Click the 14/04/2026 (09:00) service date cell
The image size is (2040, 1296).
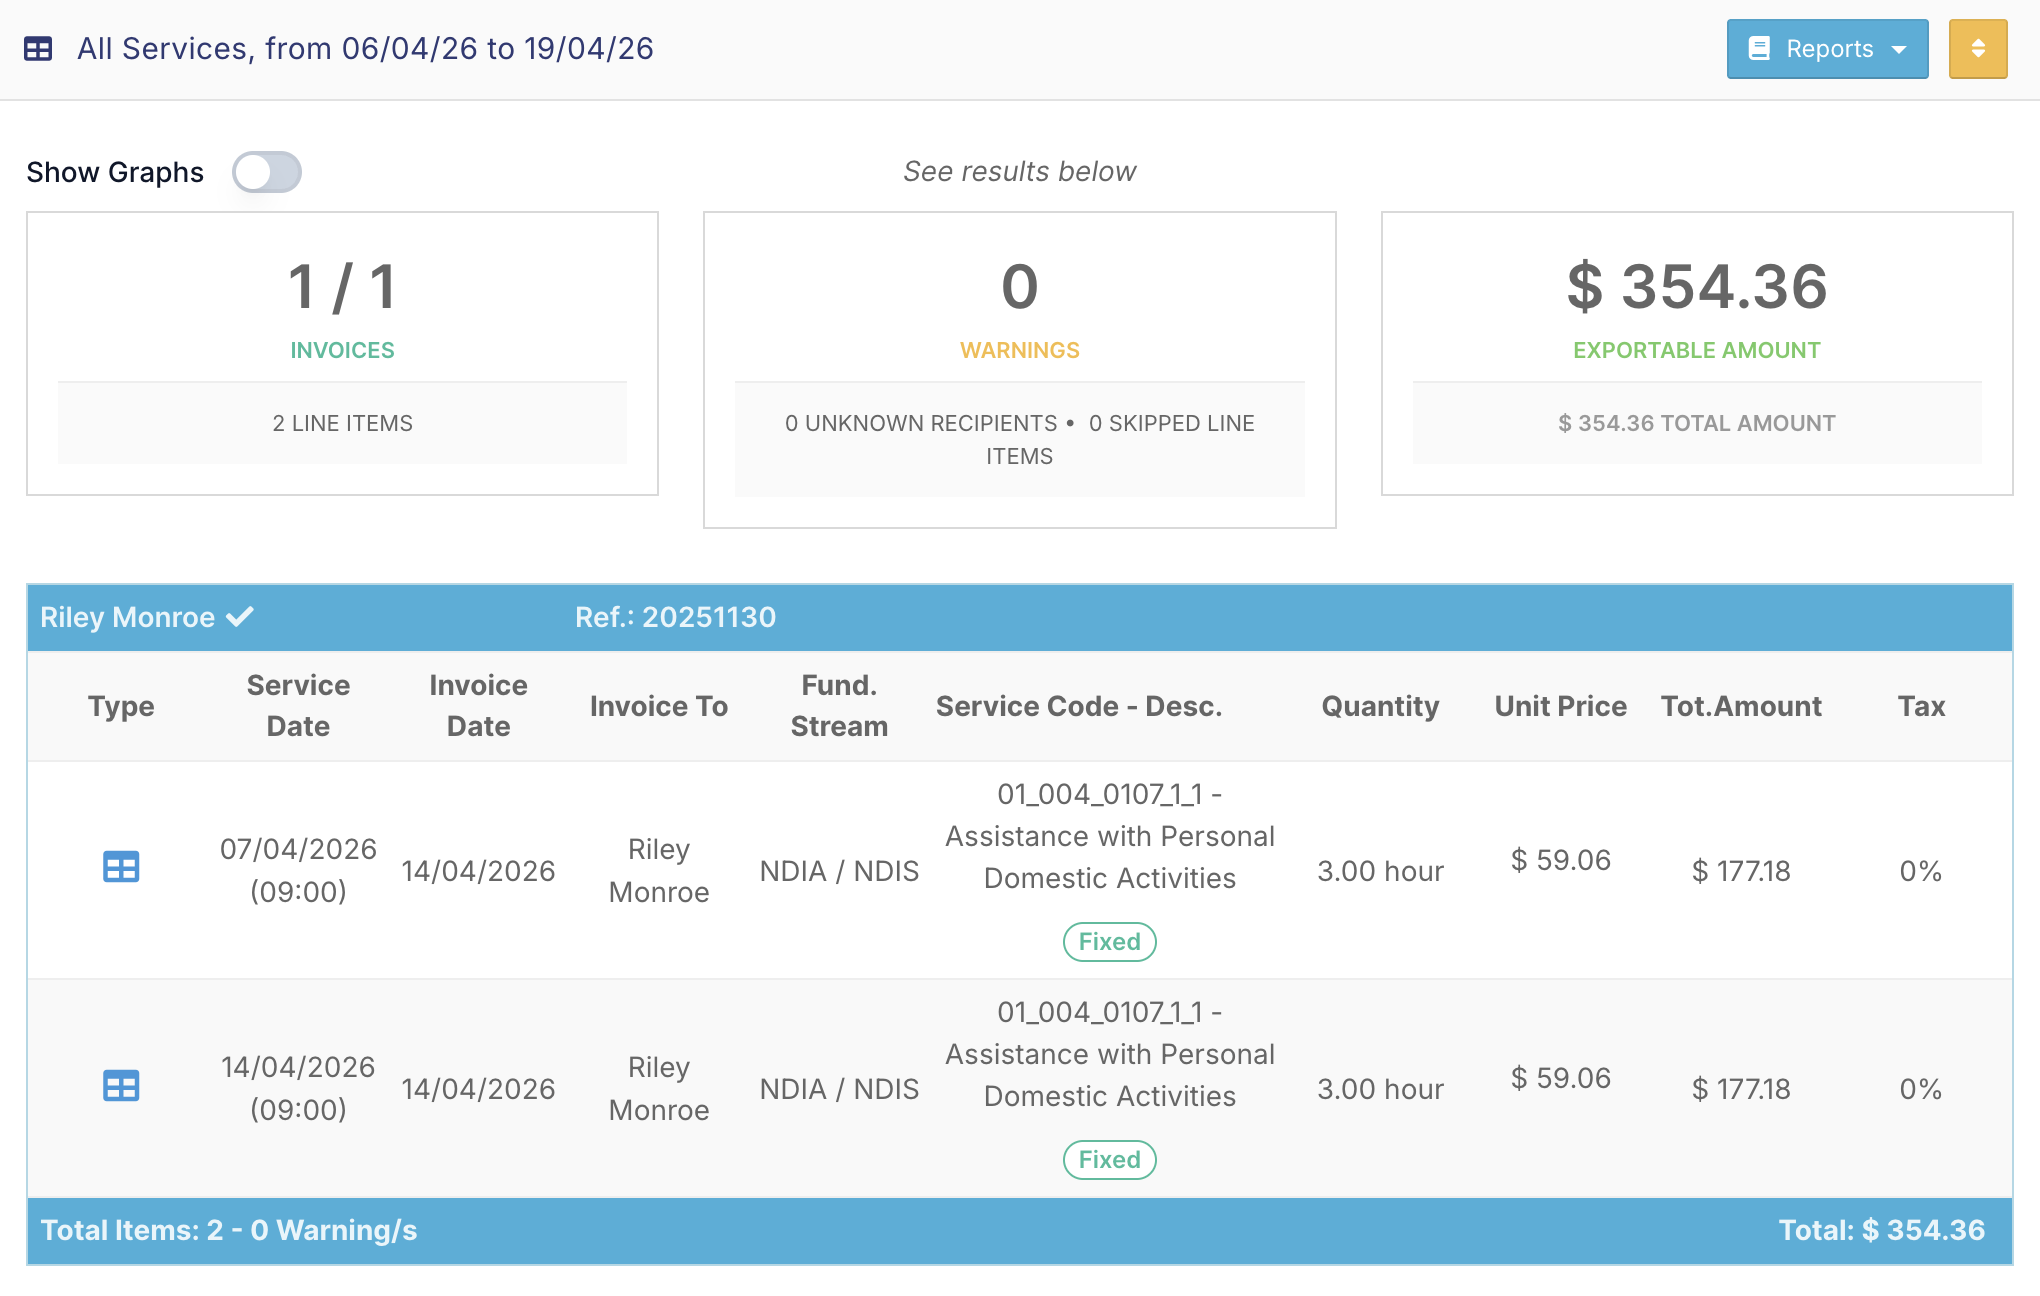[298, 1088]
